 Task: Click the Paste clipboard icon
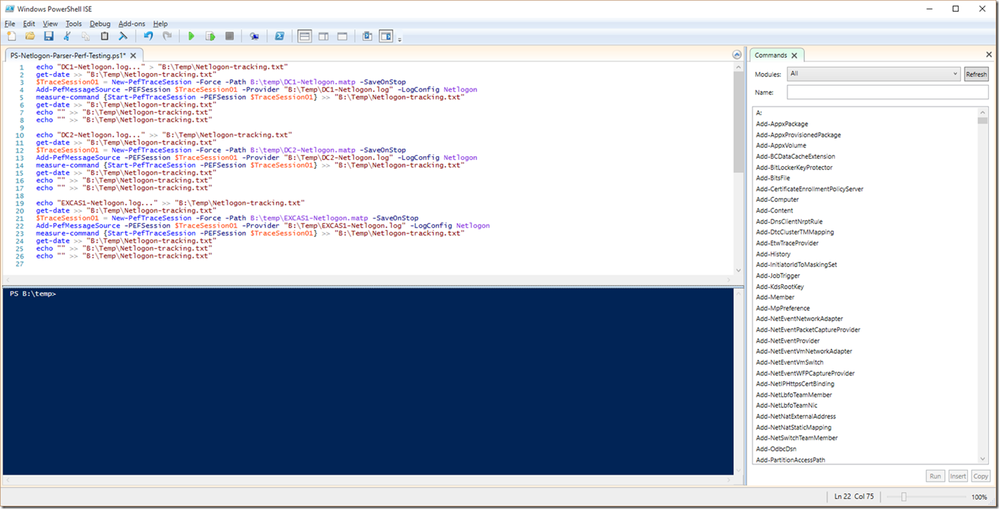coord(104,36)
